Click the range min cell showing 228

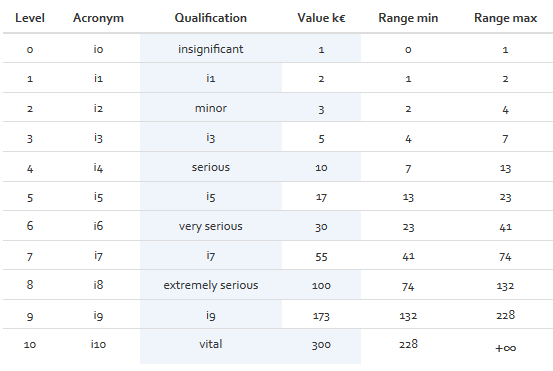coord(408,344)
